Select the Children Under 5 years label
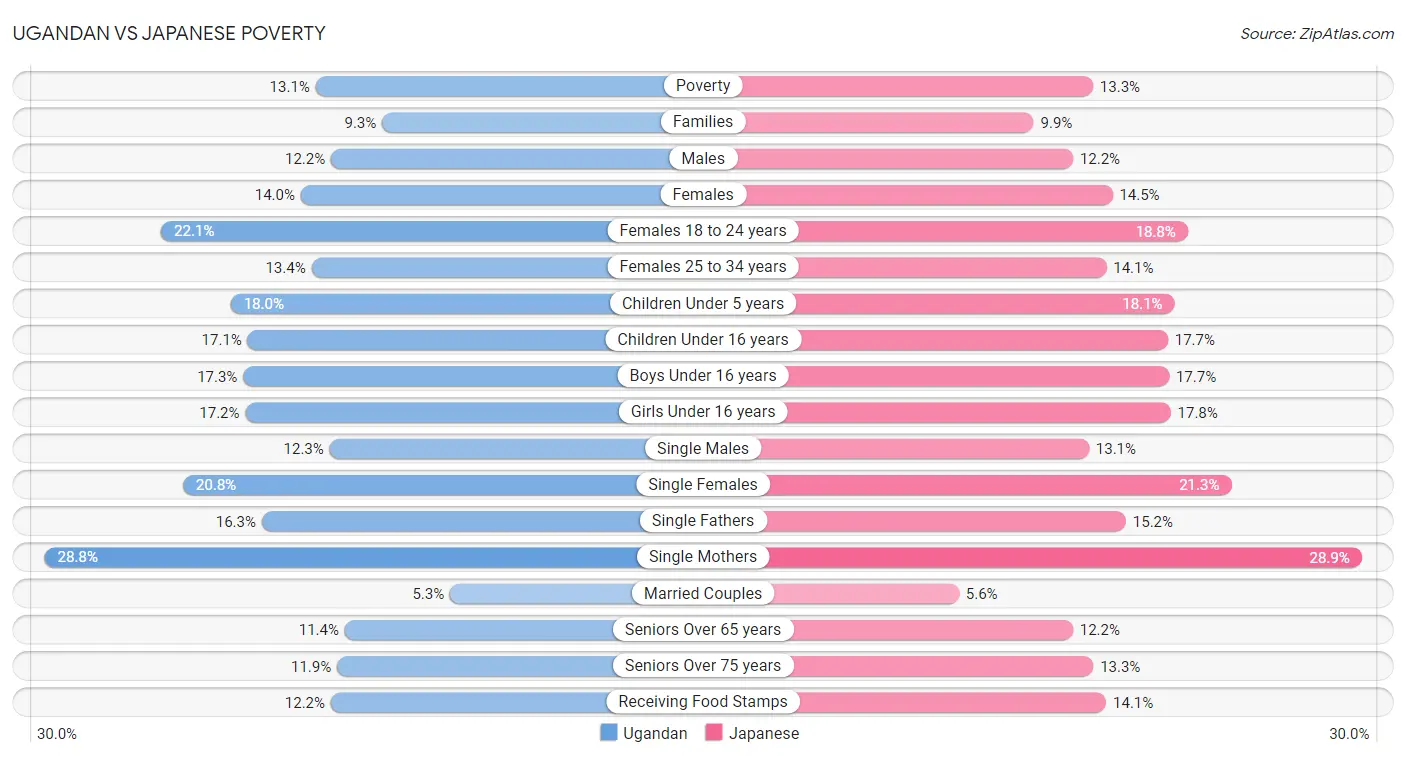 pos(703,303)
